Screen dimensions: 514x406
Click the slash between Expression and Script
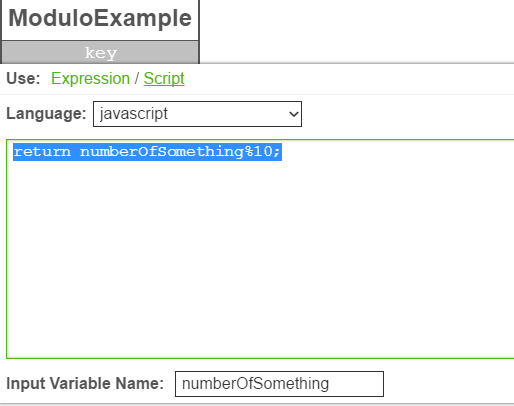137,79
